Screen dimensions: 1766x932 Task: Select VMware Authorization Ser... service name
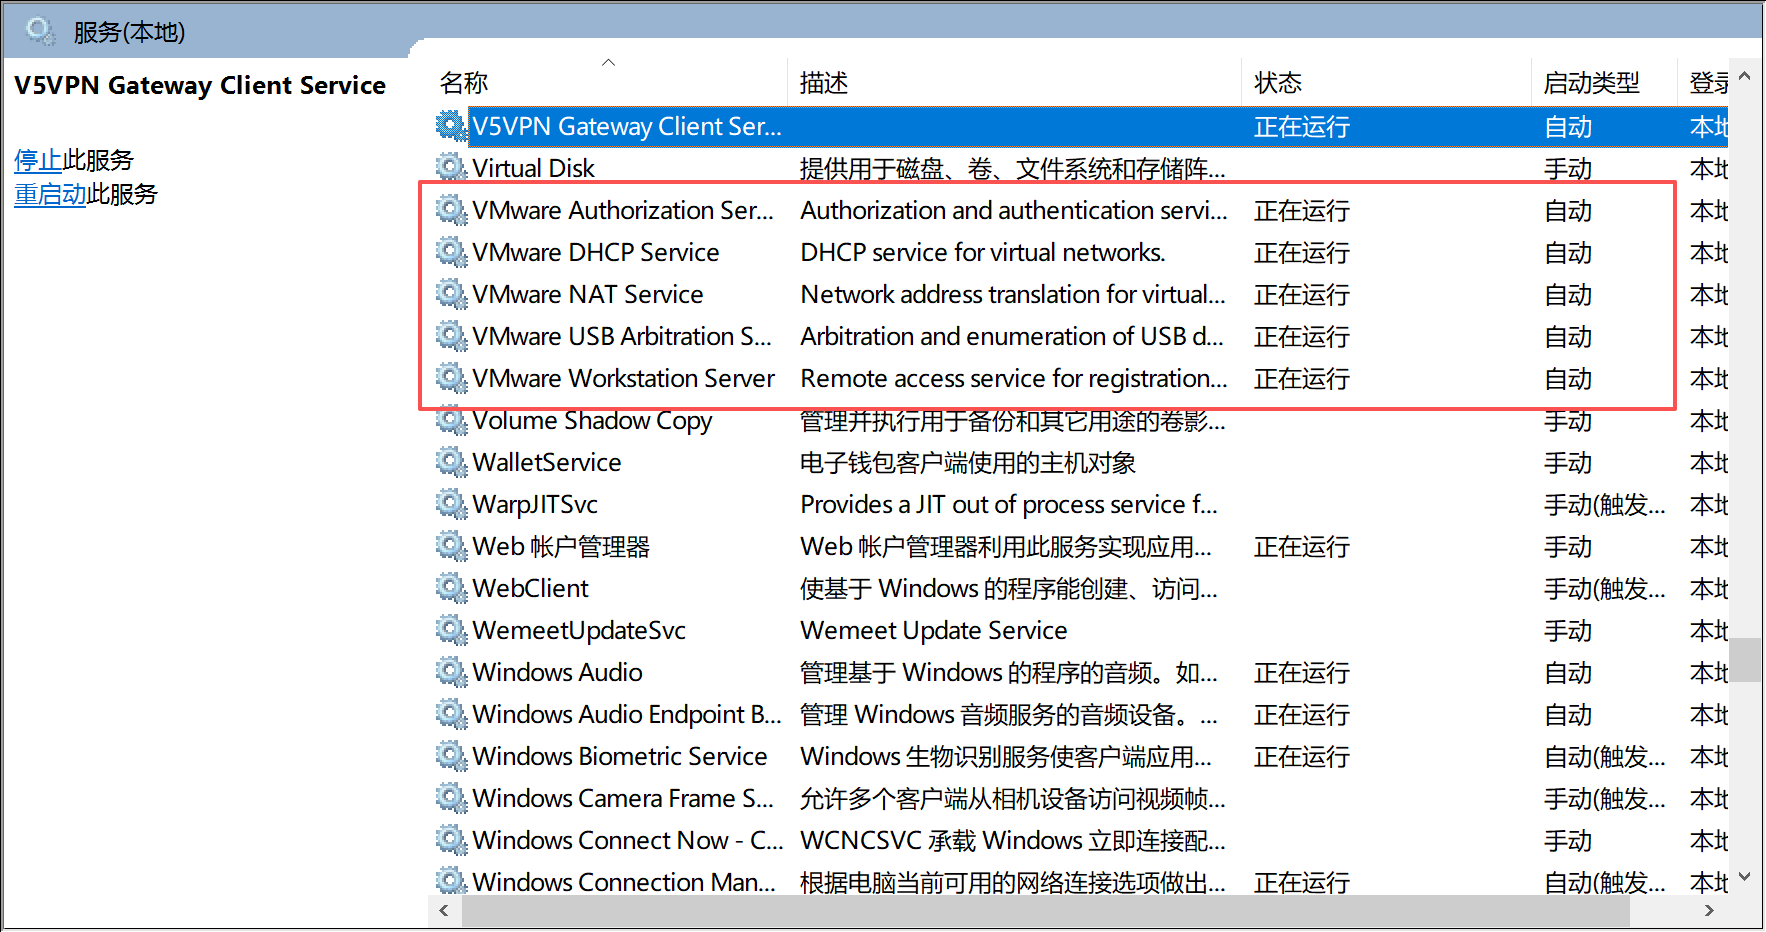[623, 210]
